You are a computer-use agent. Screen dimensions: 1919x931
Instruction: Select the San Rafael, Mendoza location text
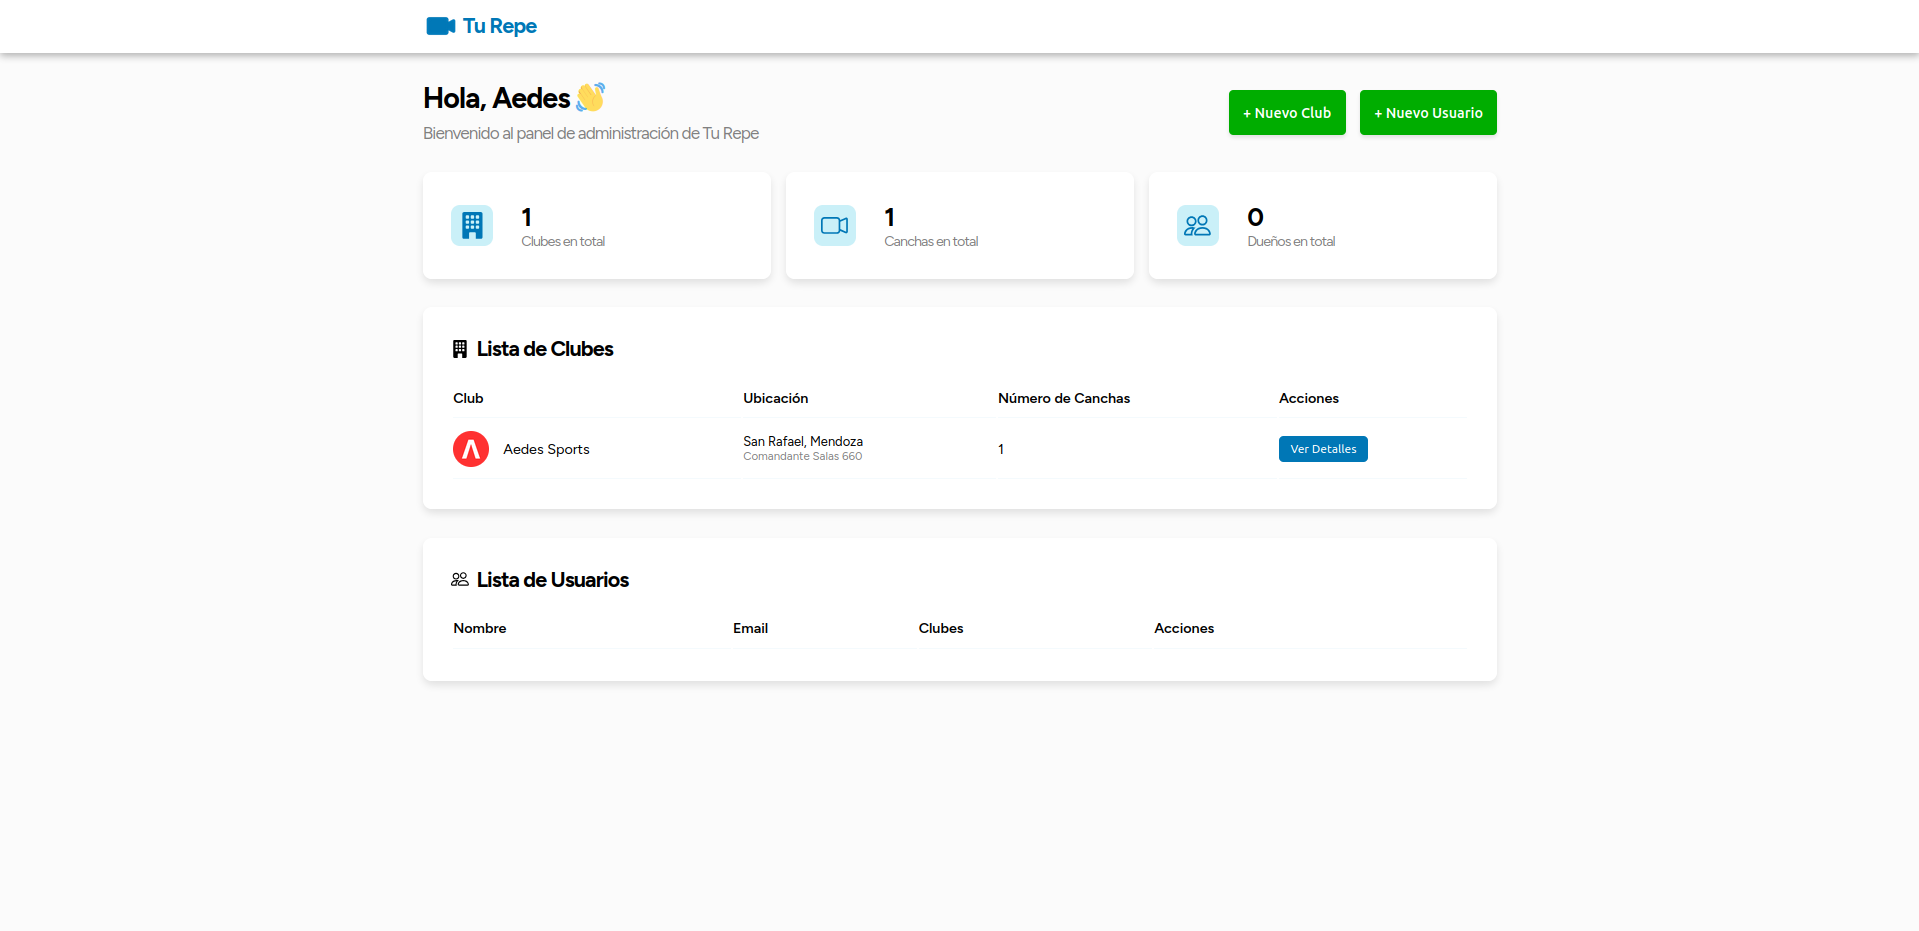tap(802, 441)
